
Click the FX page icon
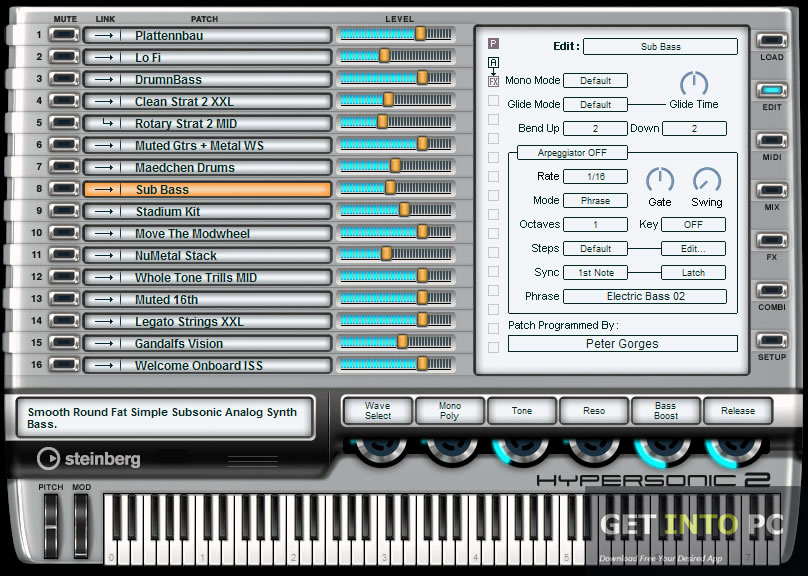point(493,81)
